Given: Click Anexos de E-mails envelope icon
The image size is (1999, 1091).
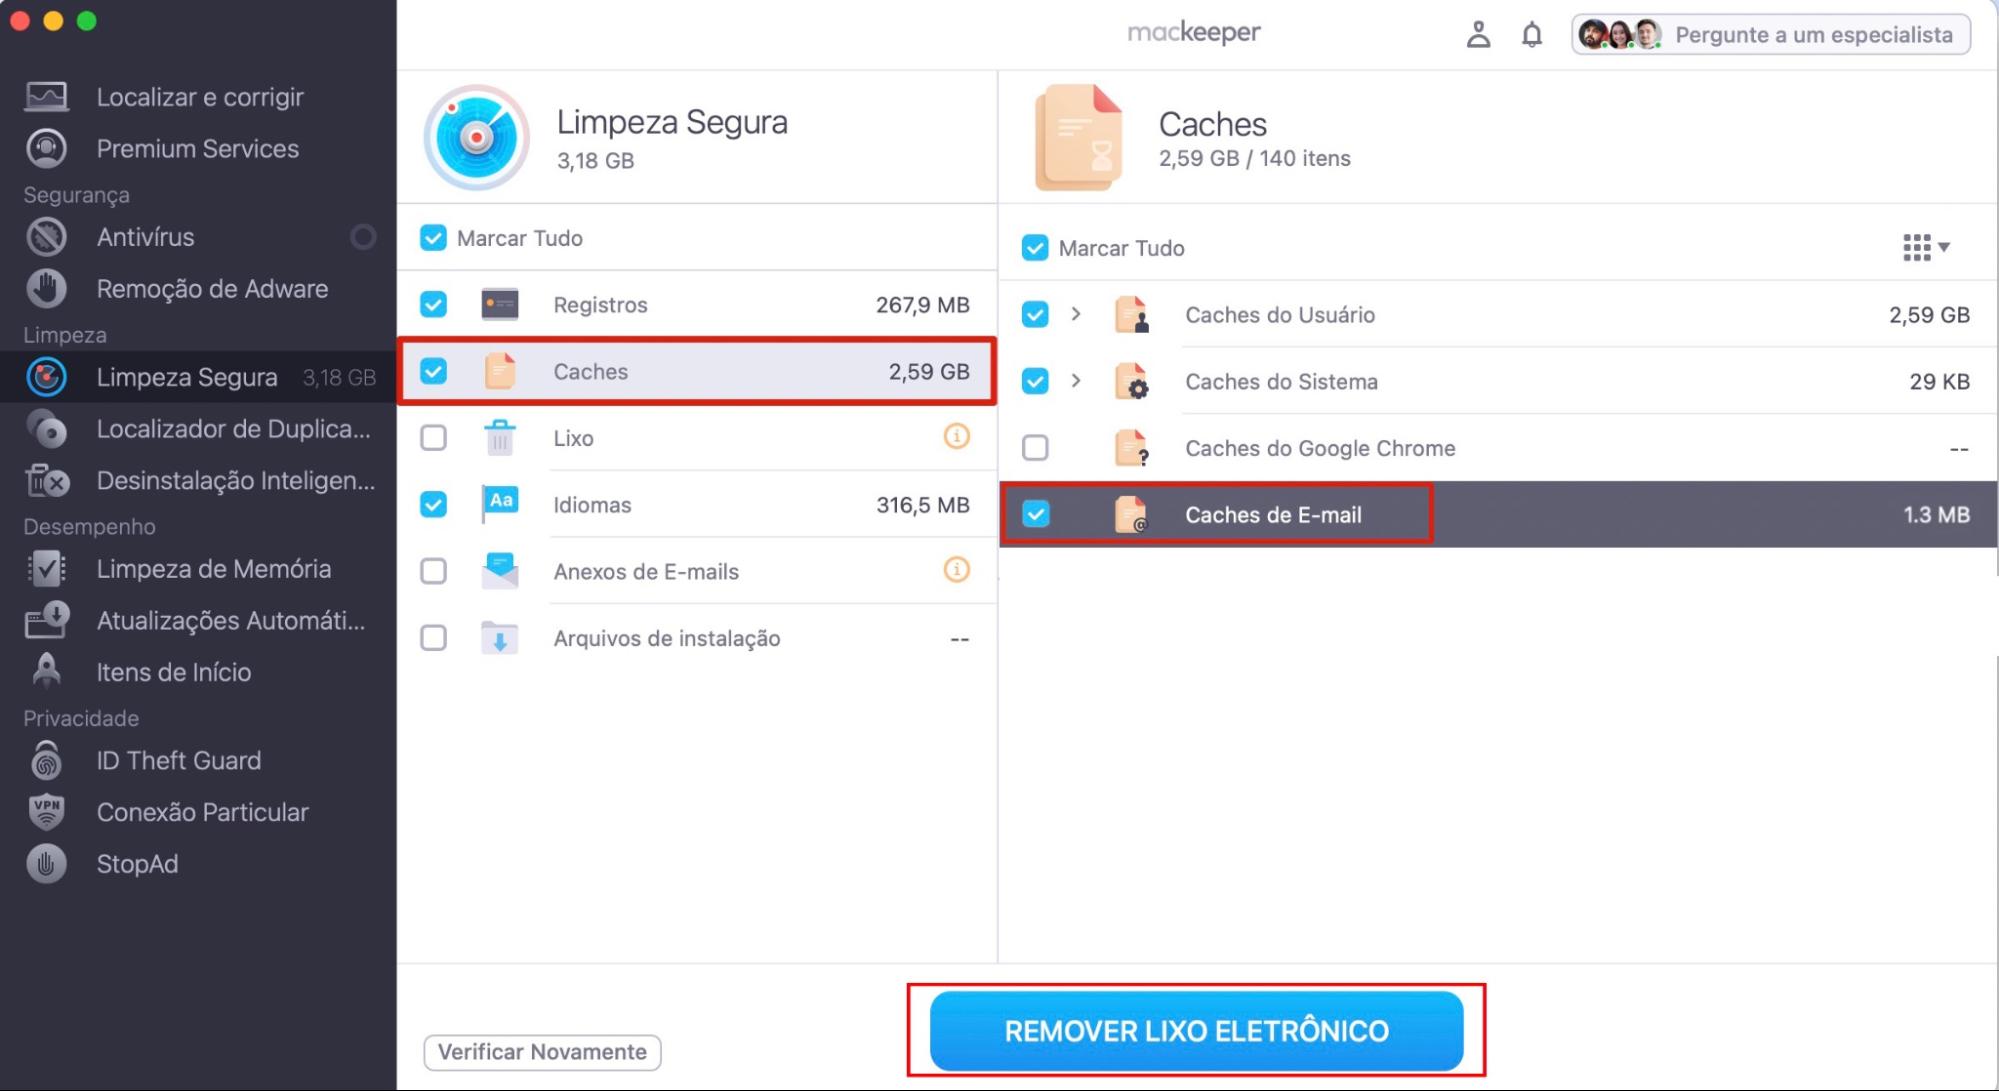Looking at the screenshot, I should pos(500,571).
